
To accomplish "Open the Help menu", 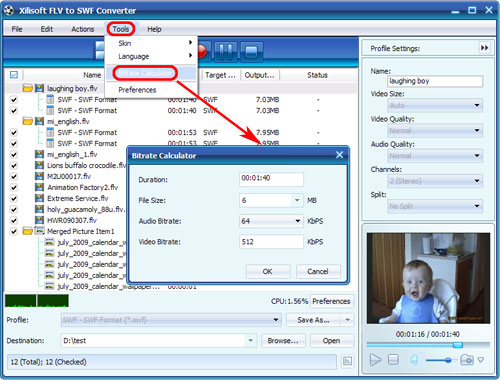I will click(x=154, y=29).
